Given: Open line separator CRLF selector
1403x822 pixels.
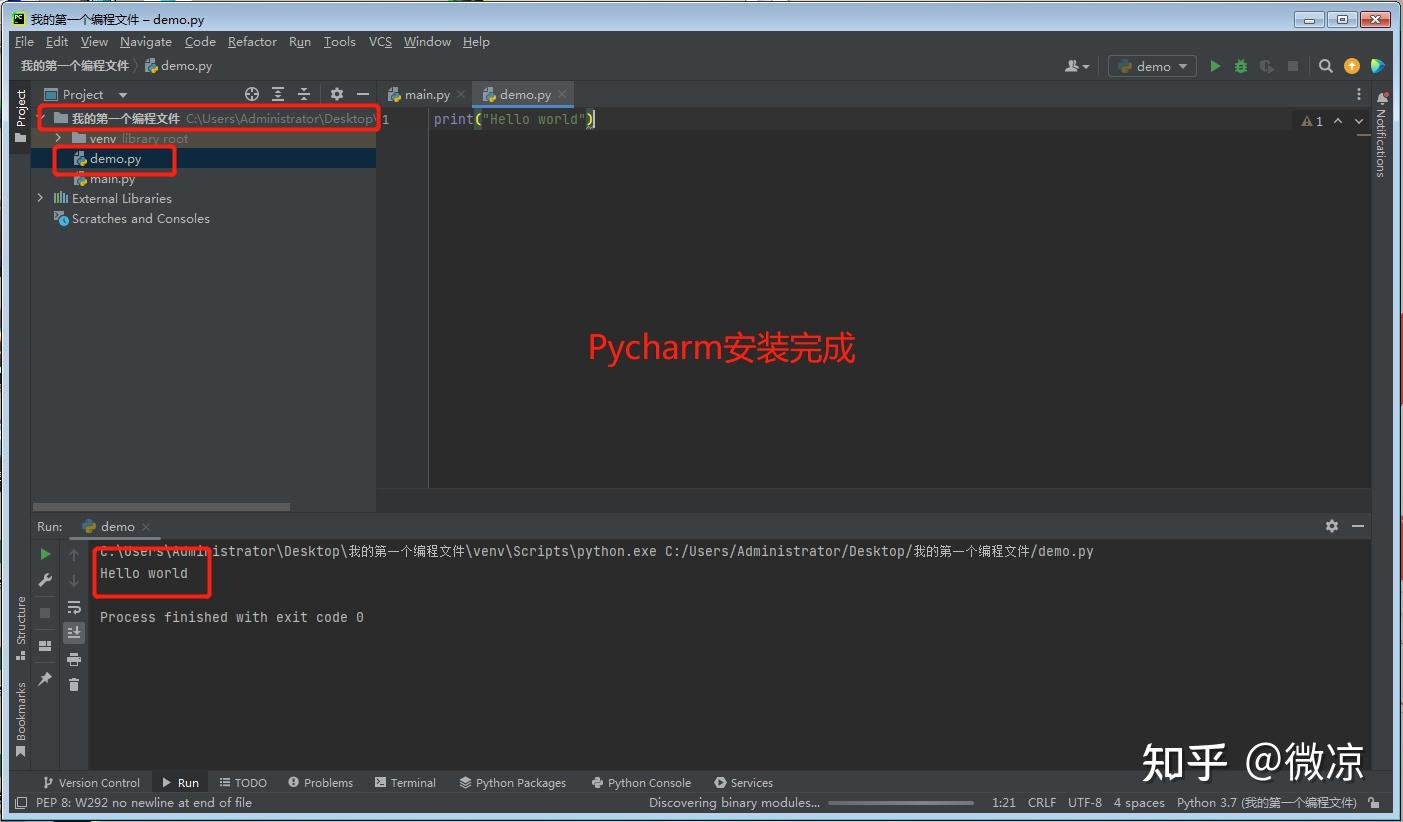Looking at the screenshot, I should pyautogui.click(x=1042, y=803).
